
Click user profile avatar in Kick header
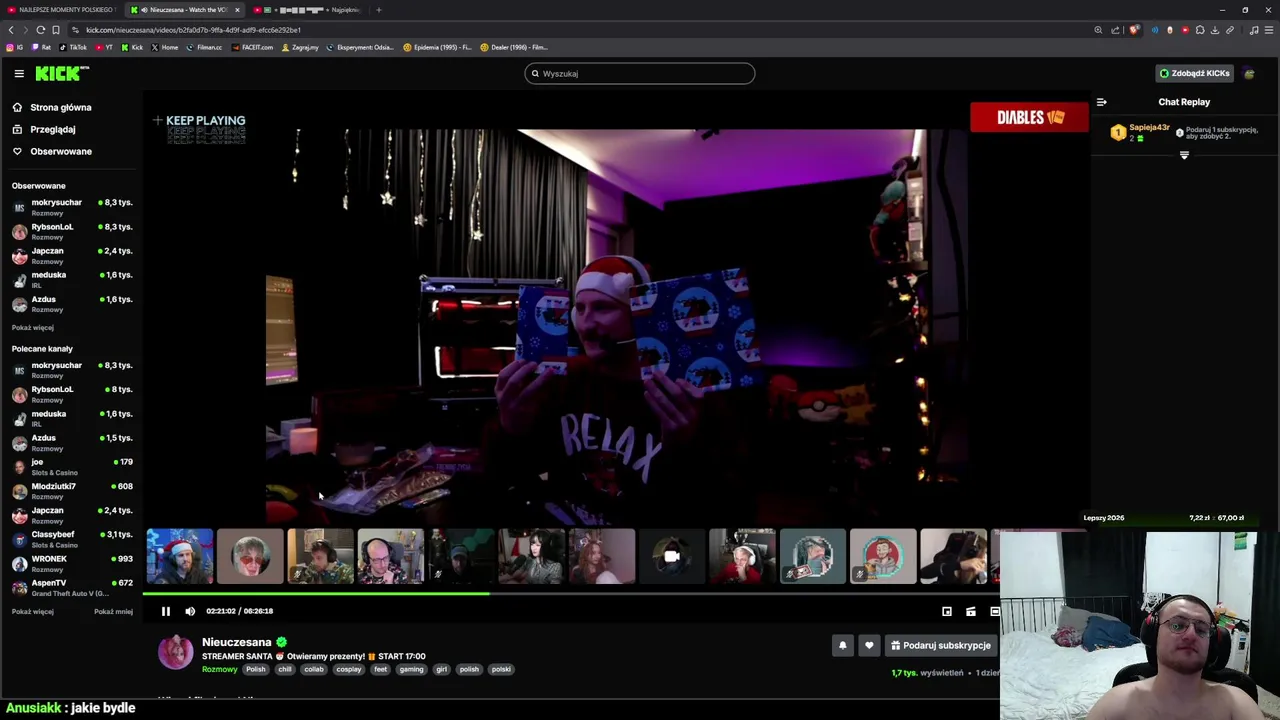pos(1249,73)
